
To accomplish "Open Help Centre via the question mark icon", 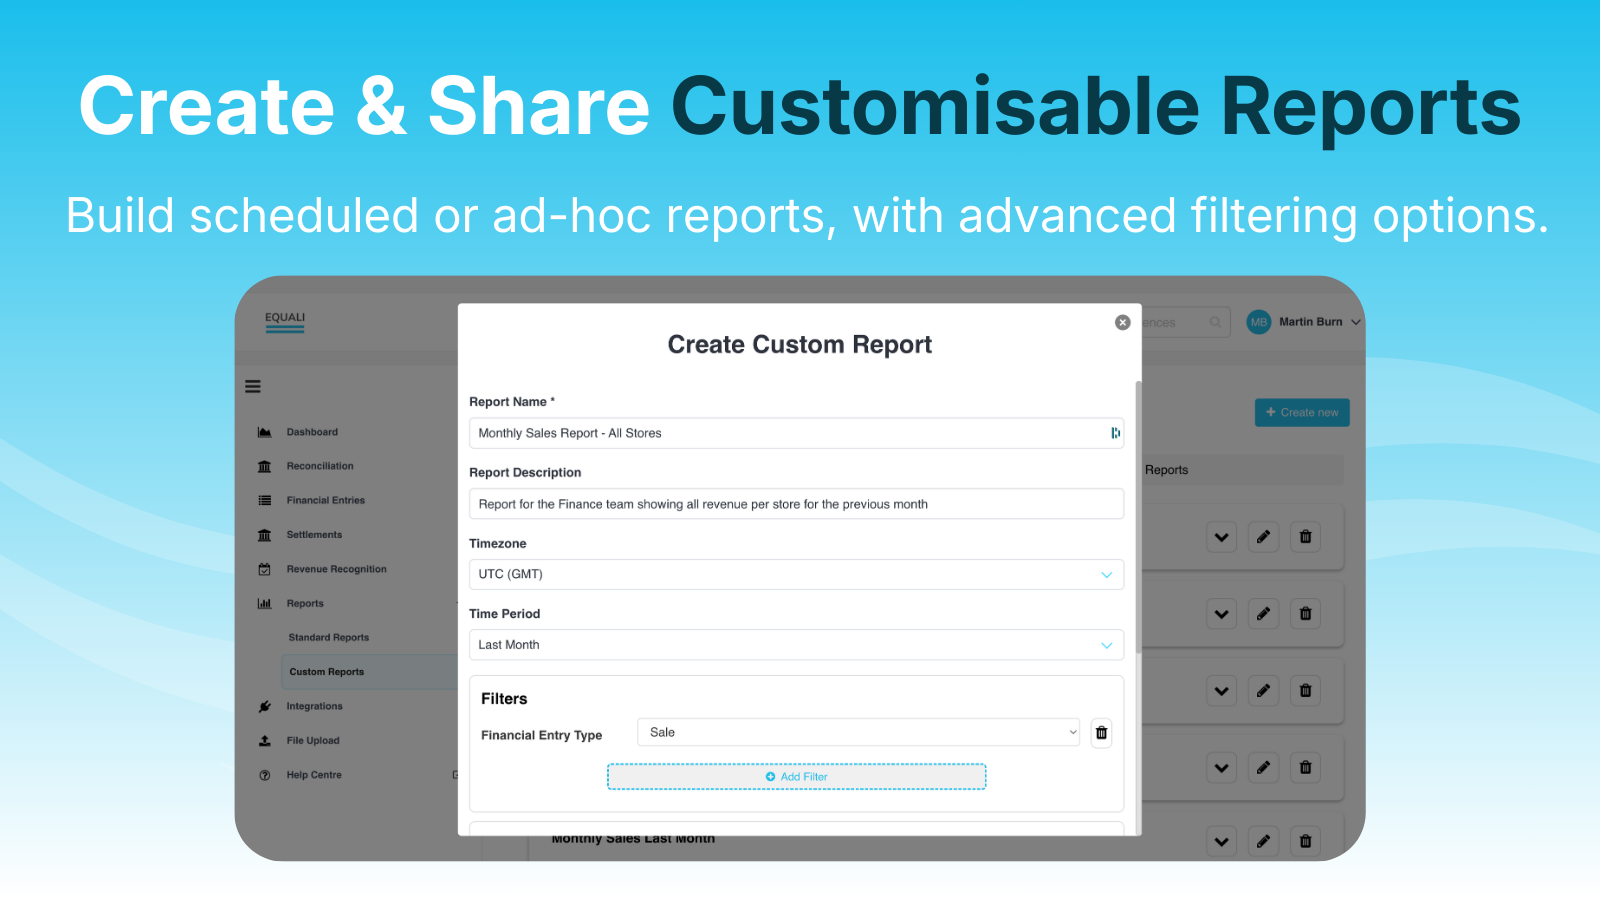I will 313,774.
